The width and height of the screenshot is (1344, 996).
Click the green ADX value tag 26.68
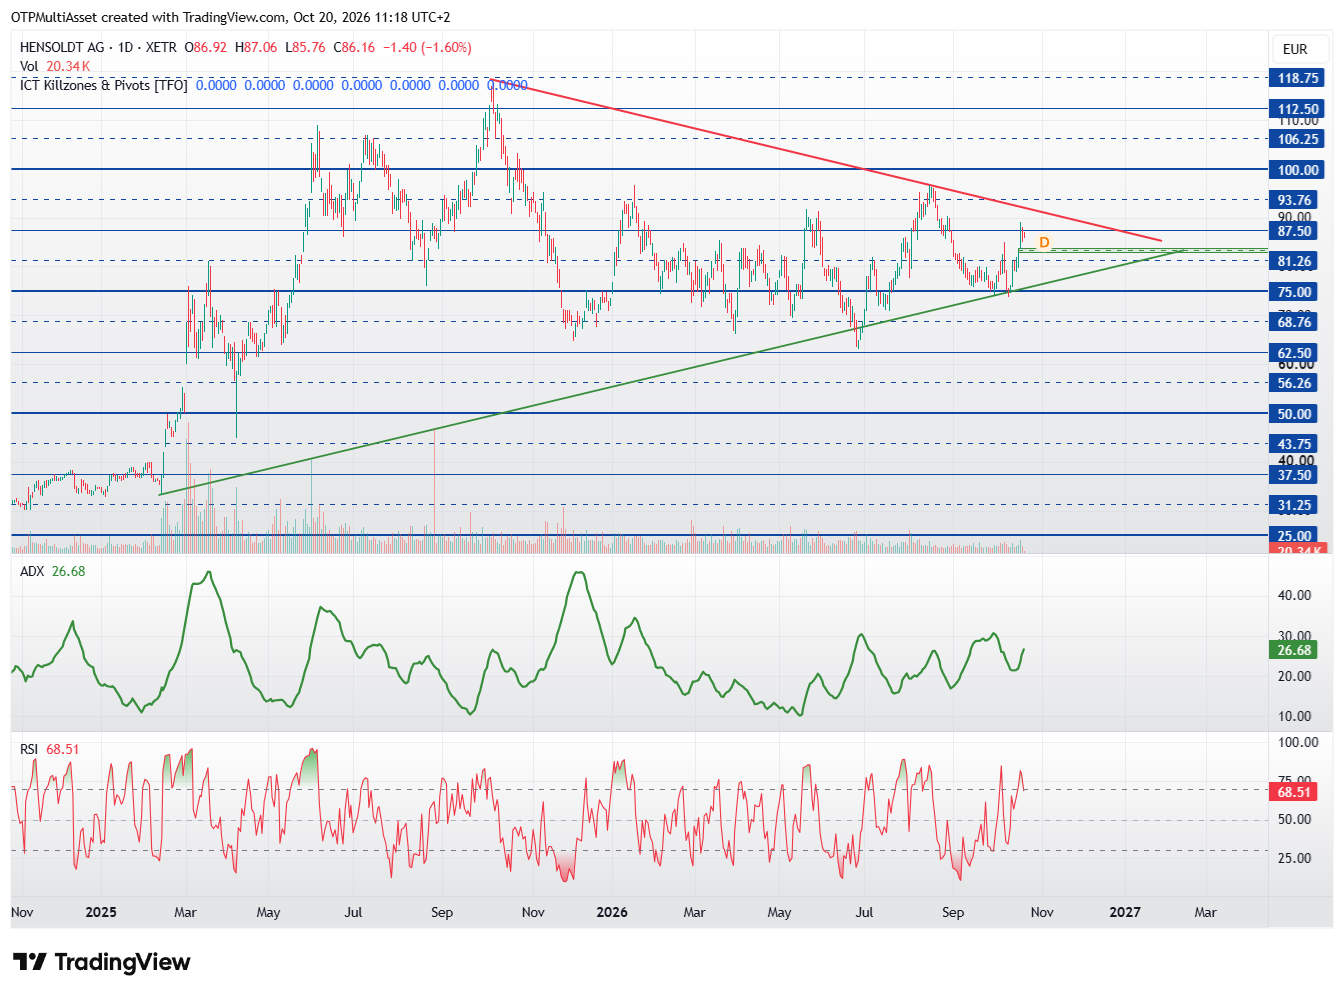[1294, 650]
